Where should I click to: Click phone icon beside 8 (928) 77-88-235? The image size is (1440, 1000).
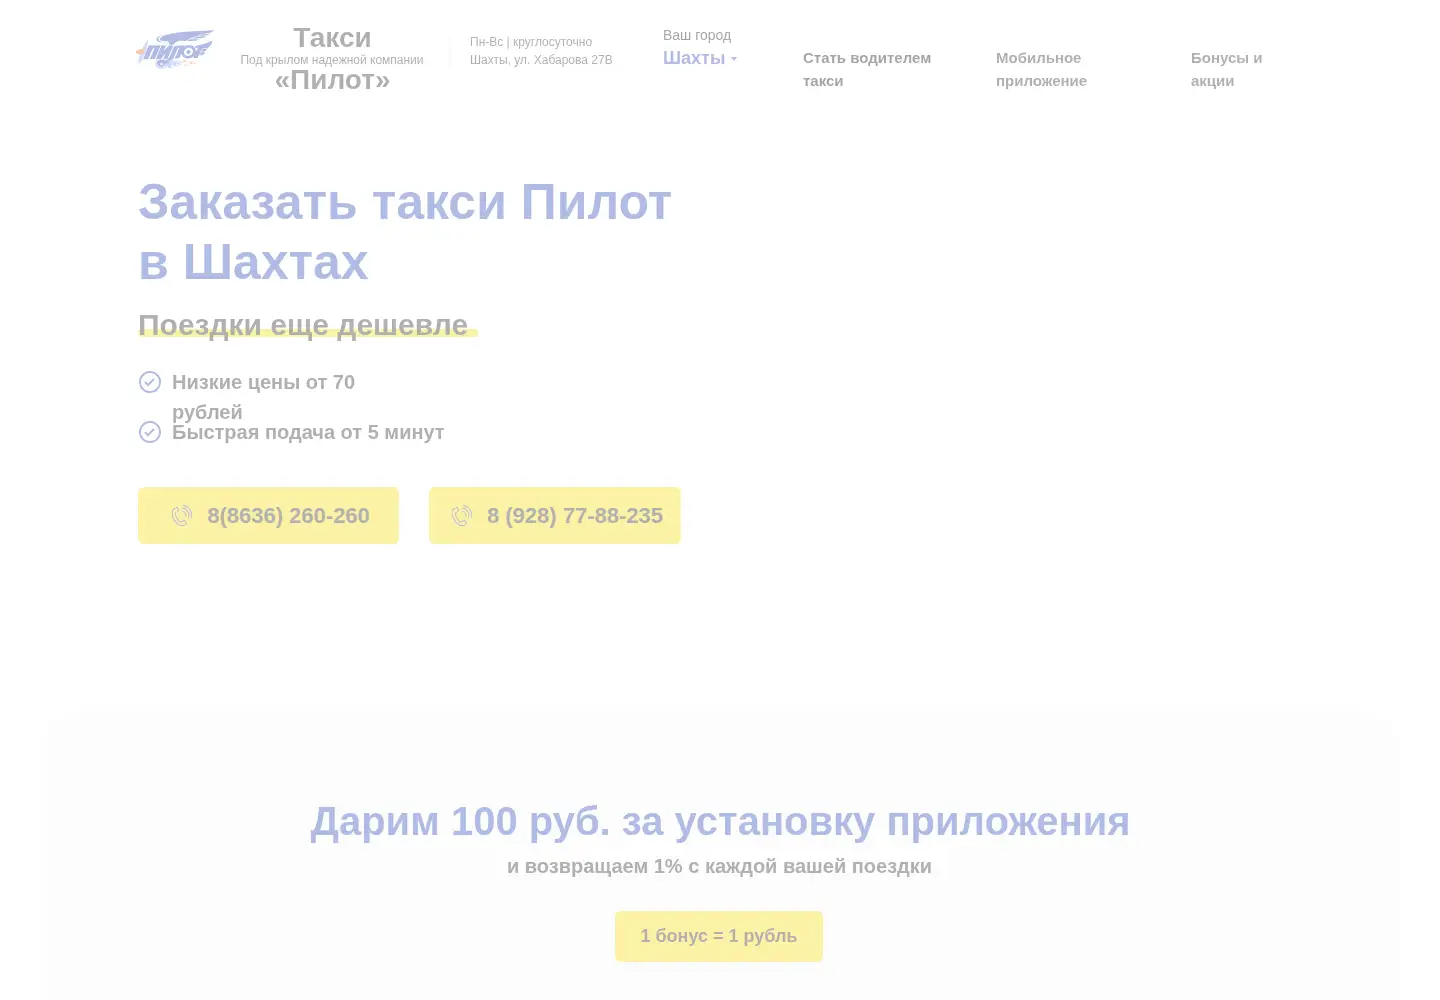[462, 516]
